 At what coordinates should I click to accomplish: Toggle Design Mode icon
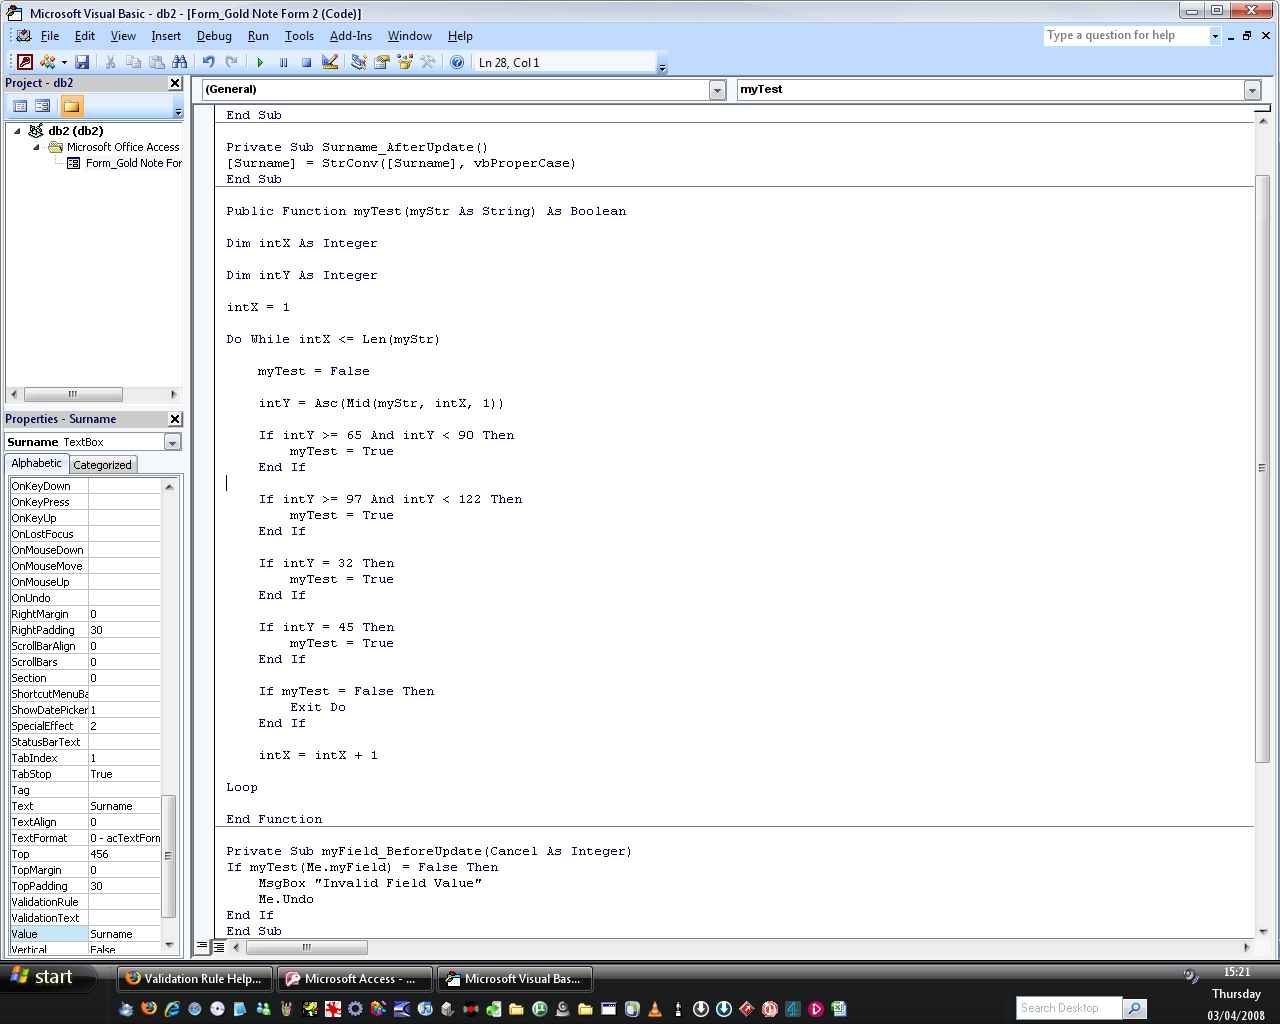pyautogui.click(x=330, y=62)
